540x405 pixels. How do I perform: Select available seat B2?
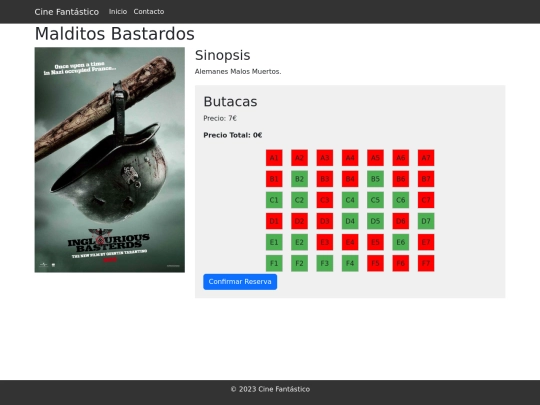(299, 179)
